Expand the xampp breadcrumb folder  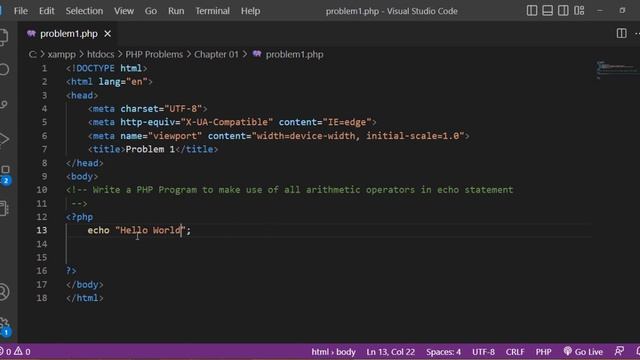click(x=62, y=54)
